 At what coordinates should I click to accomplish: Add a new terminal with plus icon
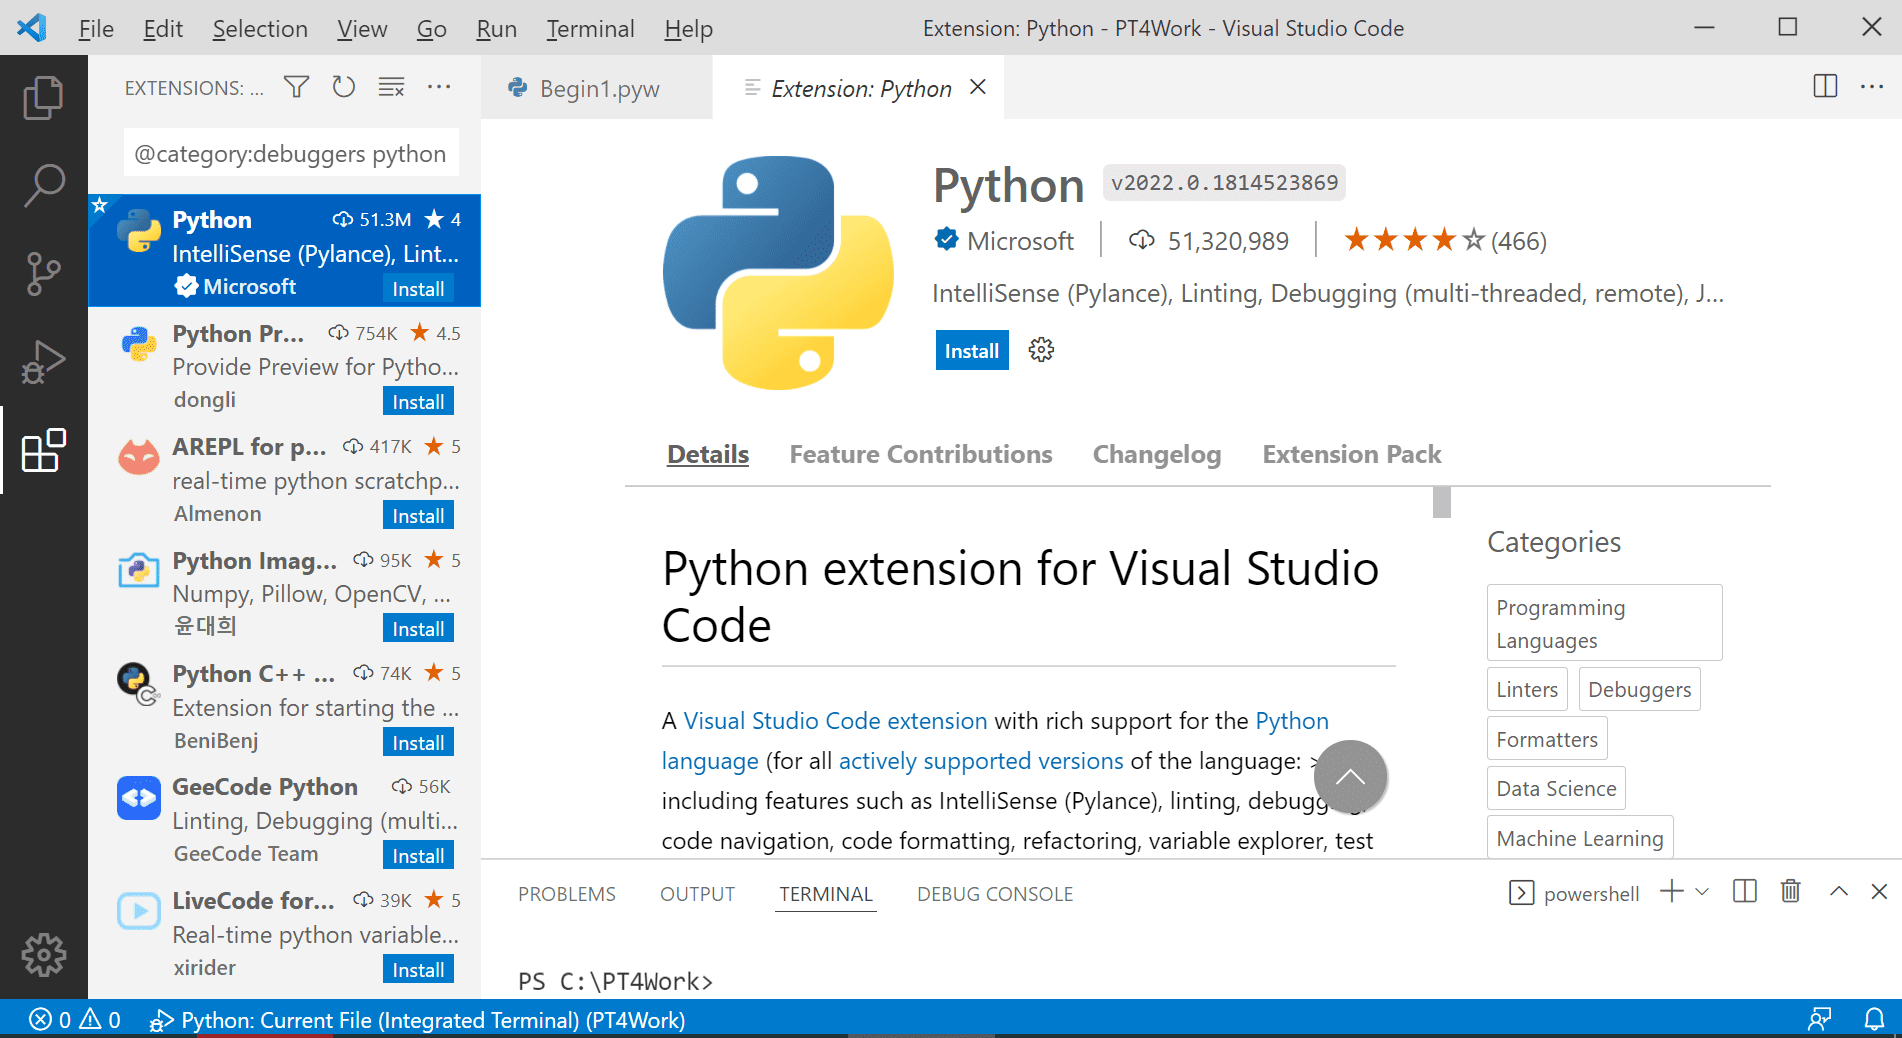coord(1671,891)
